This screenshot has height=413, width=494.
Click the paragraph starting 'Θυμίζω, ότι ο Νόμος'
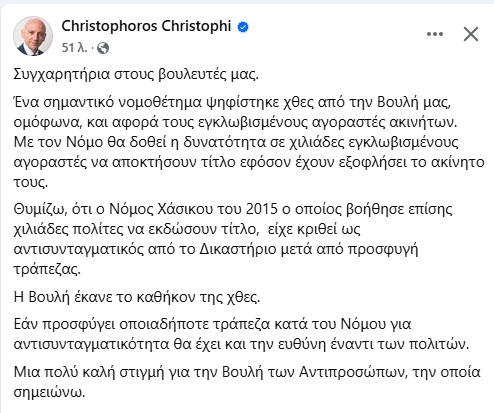[x=233, y=239]
